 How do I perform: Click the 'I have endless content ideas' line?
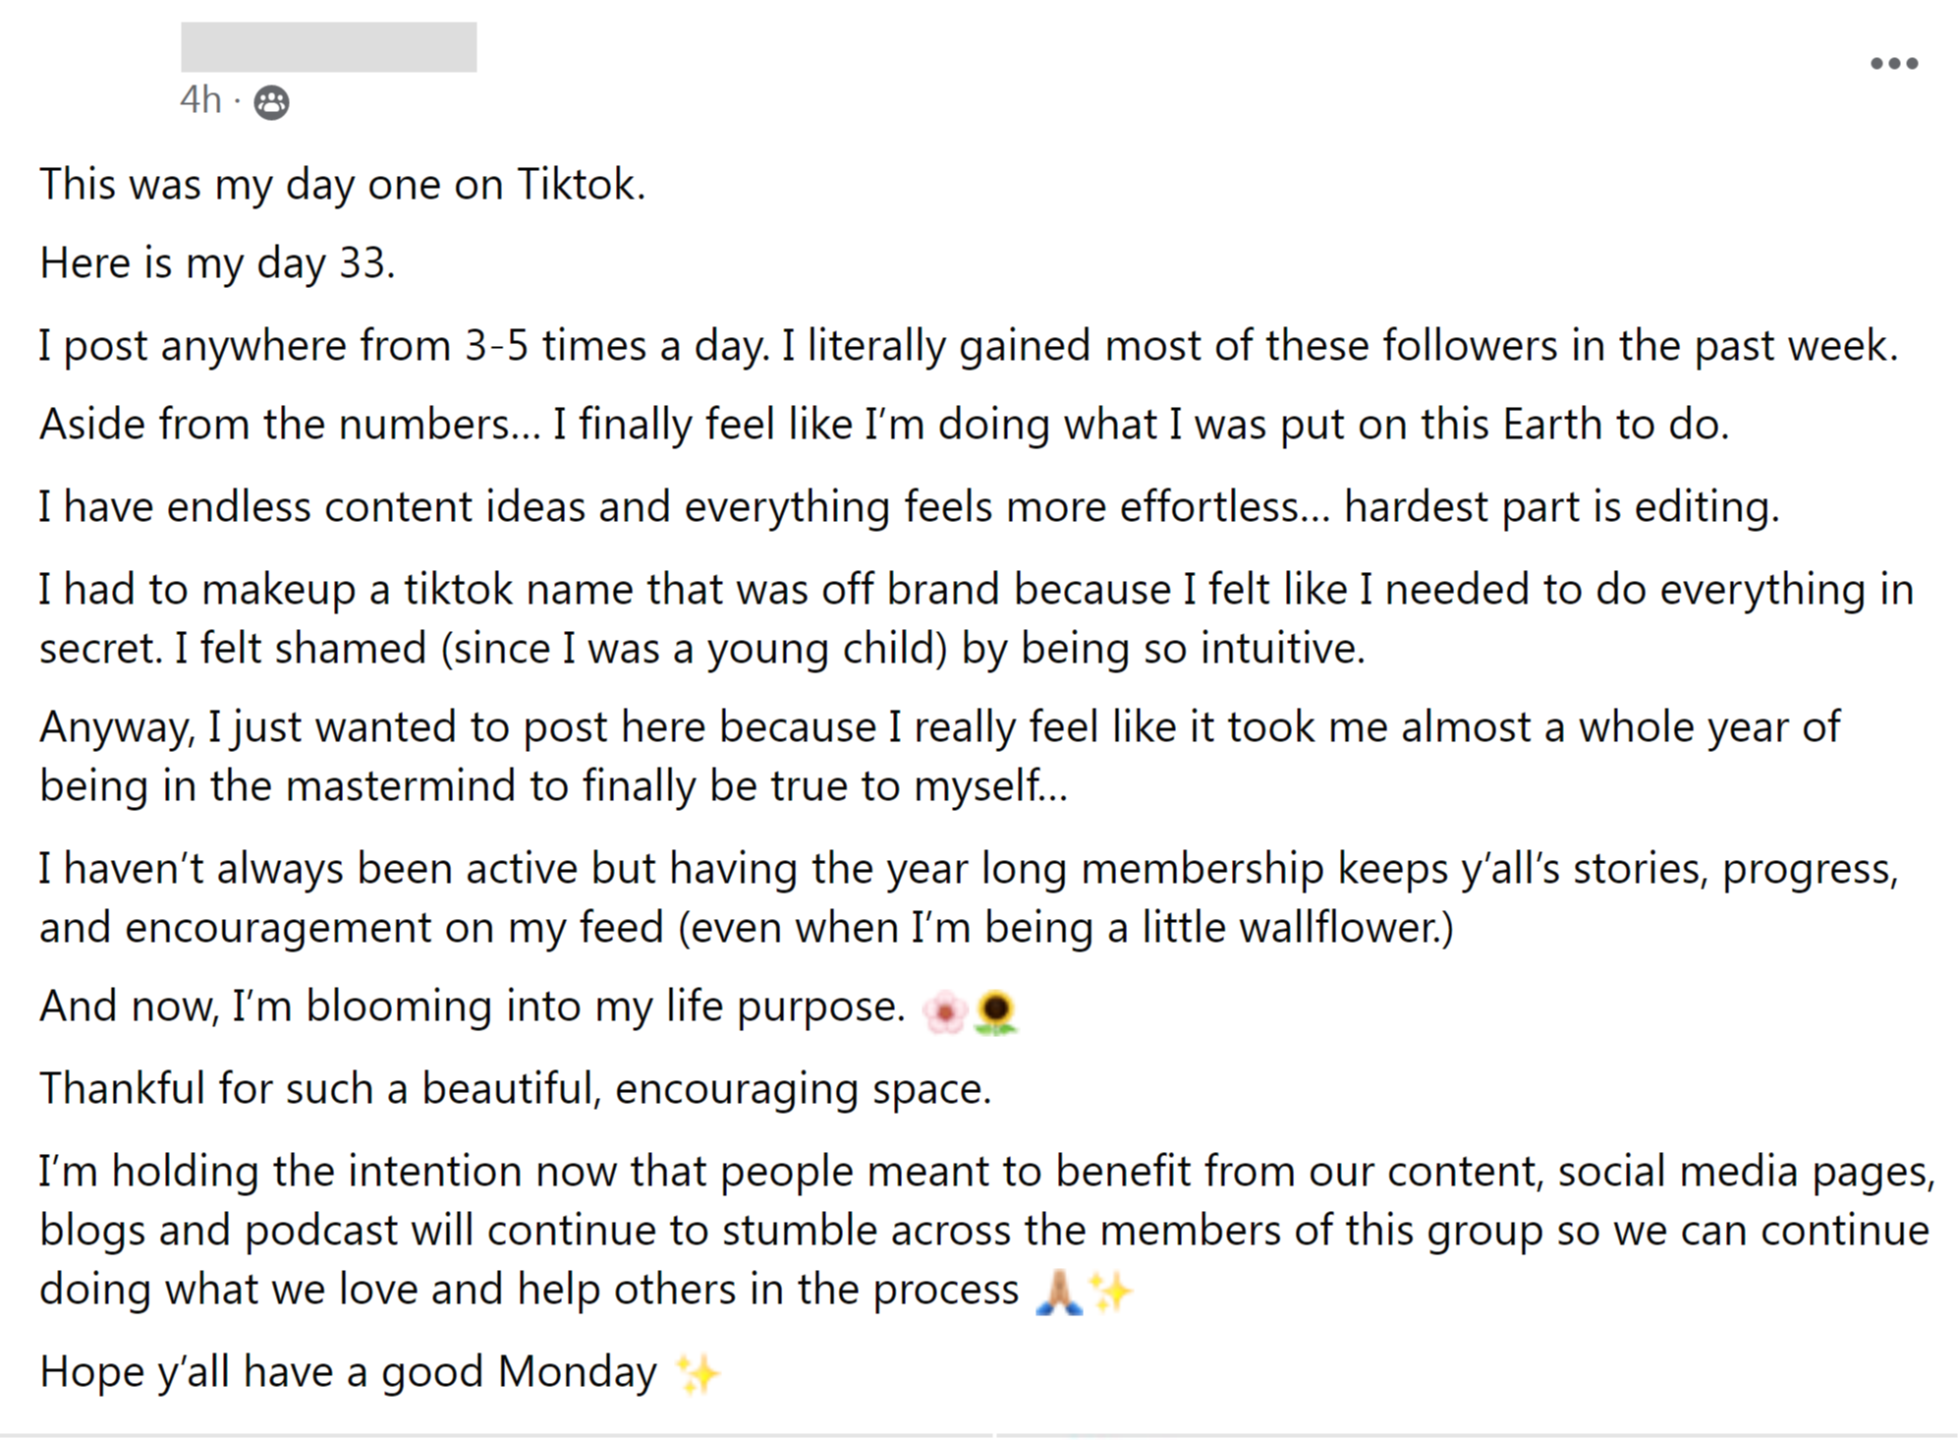coord(909,507)
